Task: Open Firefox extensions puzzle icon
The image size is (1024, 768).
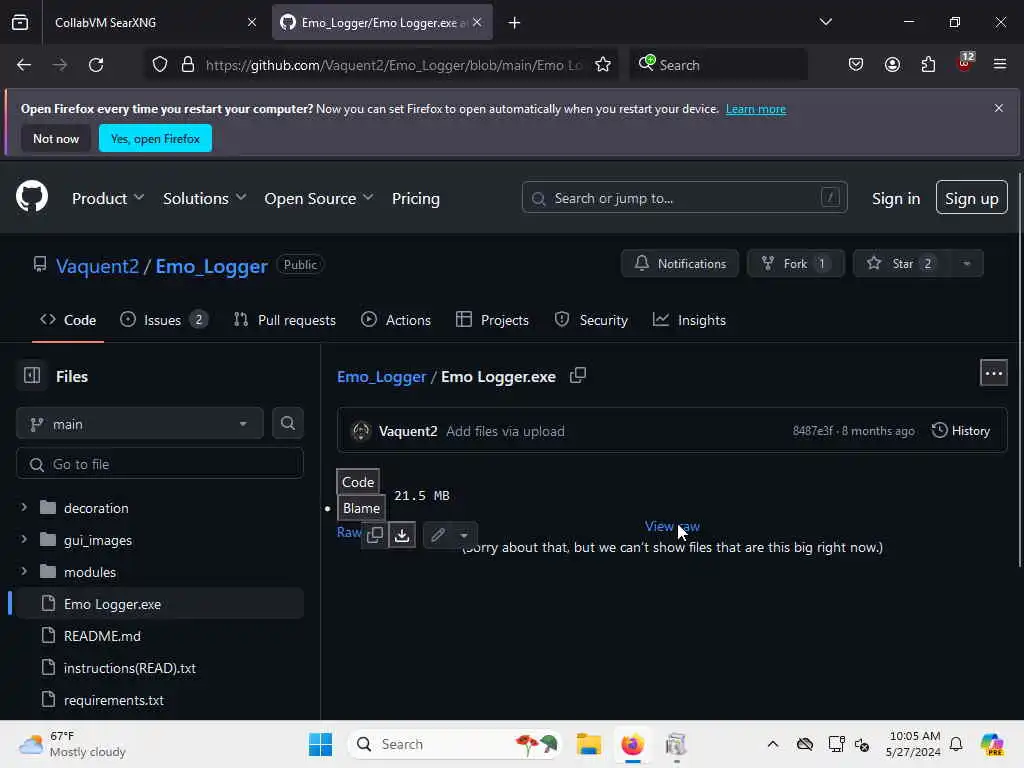Action: click(x=927, y=64)
